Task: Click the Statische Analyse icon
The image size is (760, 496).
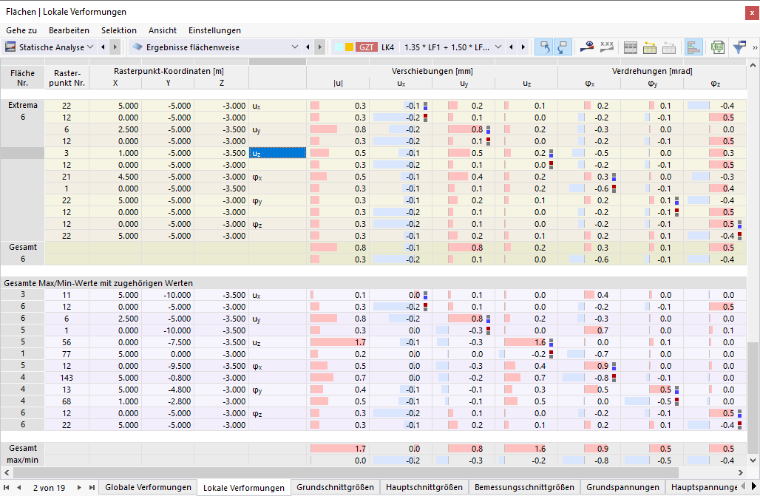Action: [10, 47]
